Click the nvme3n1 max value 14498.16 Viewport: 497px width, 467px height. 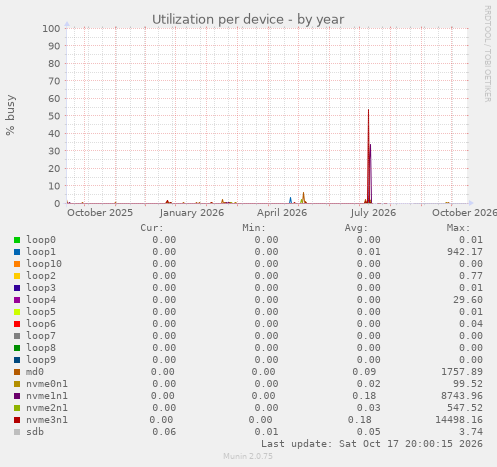click(459, 420)
